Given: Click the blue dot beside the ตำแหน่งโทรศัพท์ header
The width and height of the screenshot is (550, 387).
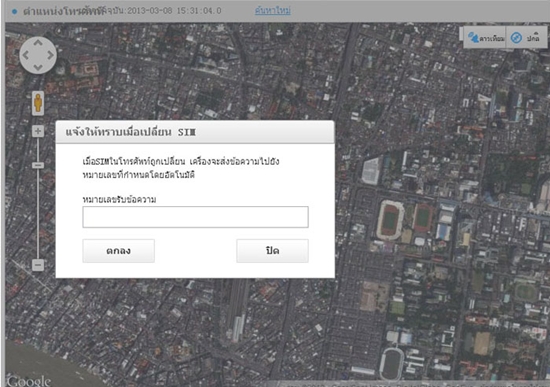Looking at the screenshot, I should (14, 12).
